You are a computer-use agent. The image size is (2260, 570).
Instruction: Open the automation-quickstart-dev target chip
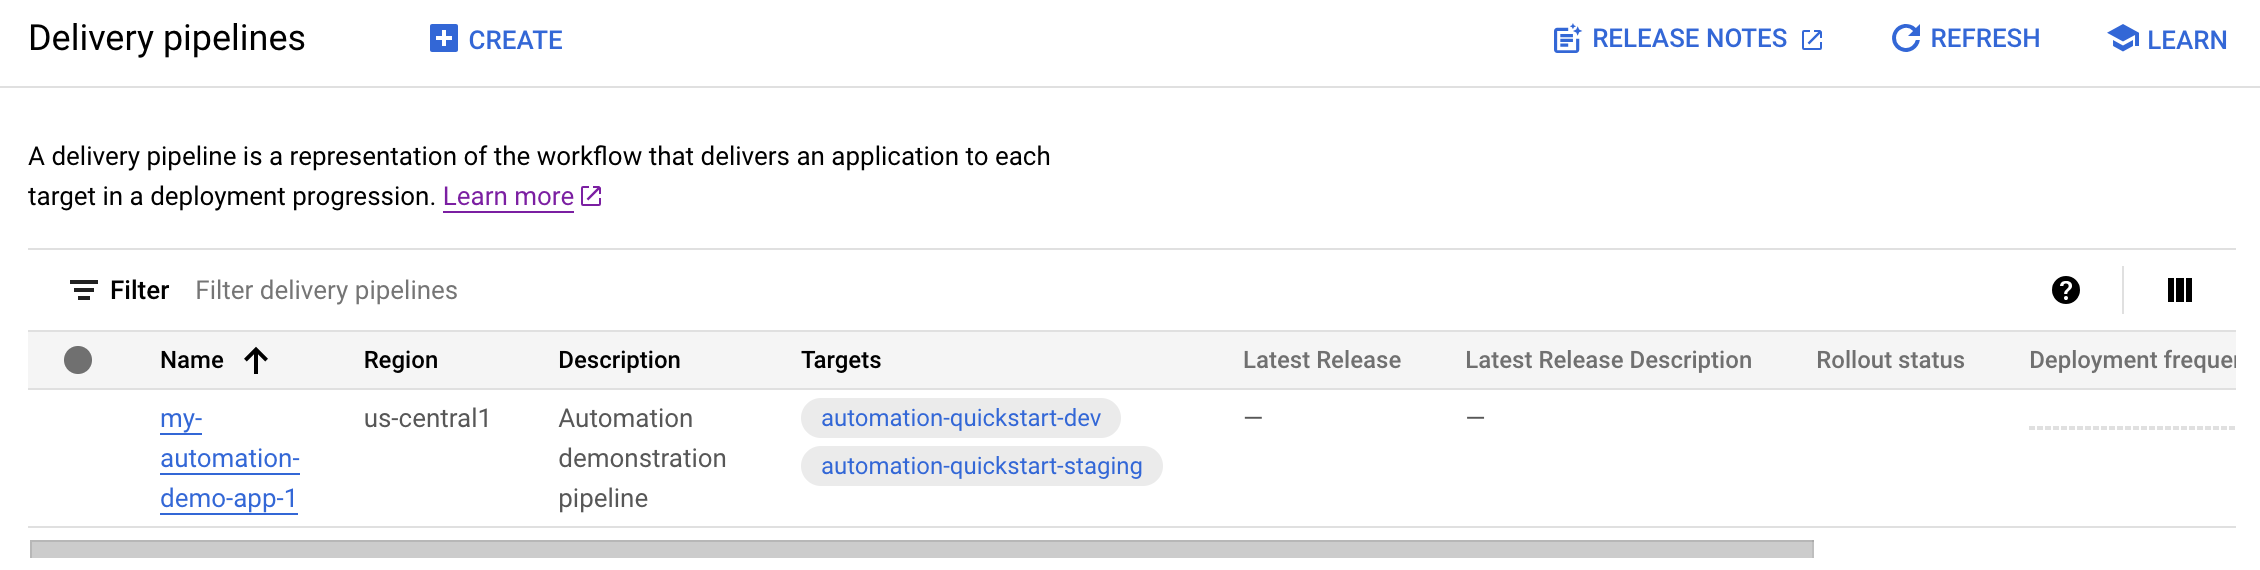[960, 418]
